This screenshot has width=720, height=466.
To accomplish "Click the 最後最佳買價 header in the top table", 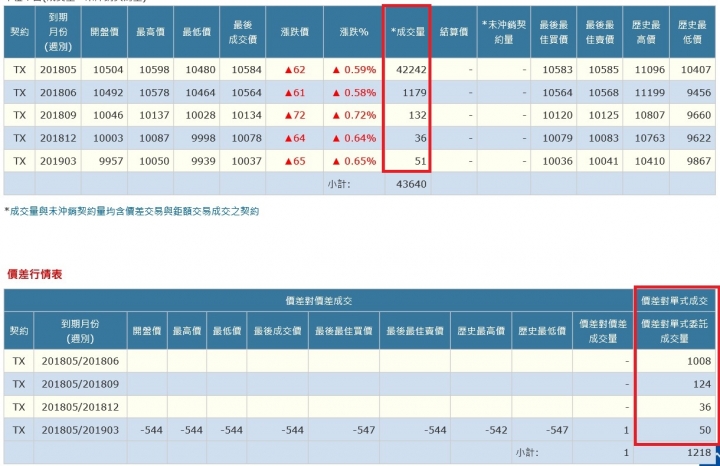I will (x=553, y=32).
